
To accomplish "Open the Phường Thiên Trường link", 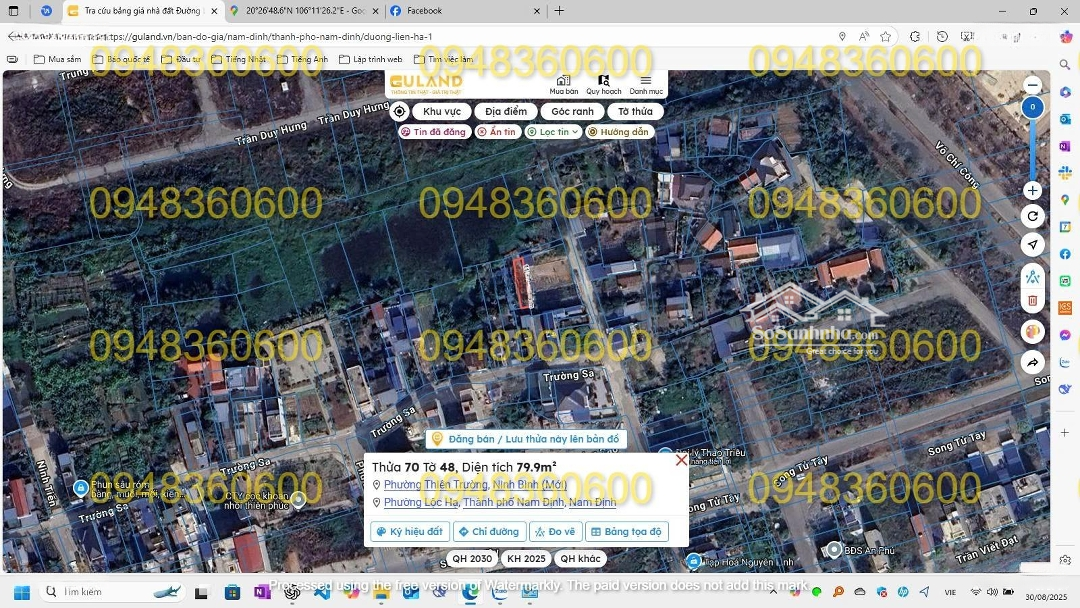I will point(435,485).
